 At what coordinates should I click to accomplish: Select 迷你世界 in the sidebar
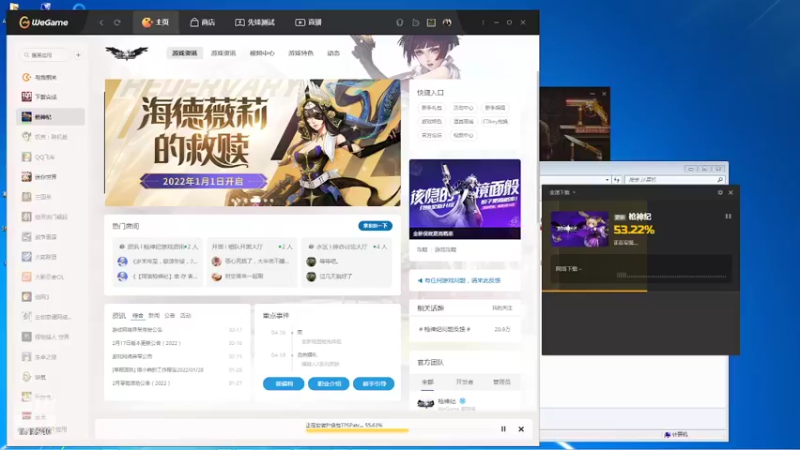coord(50,177)
